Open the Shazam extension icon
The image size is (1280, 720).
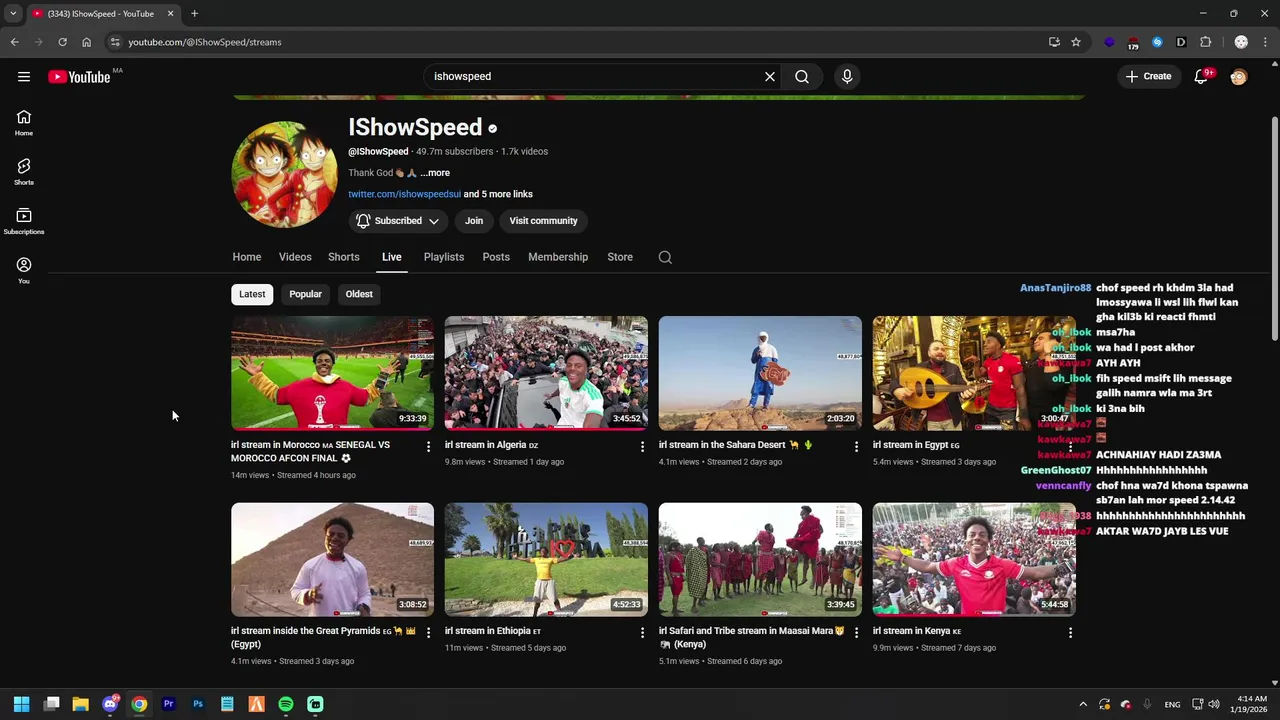pyautogui.click(x=1157, y=42)
